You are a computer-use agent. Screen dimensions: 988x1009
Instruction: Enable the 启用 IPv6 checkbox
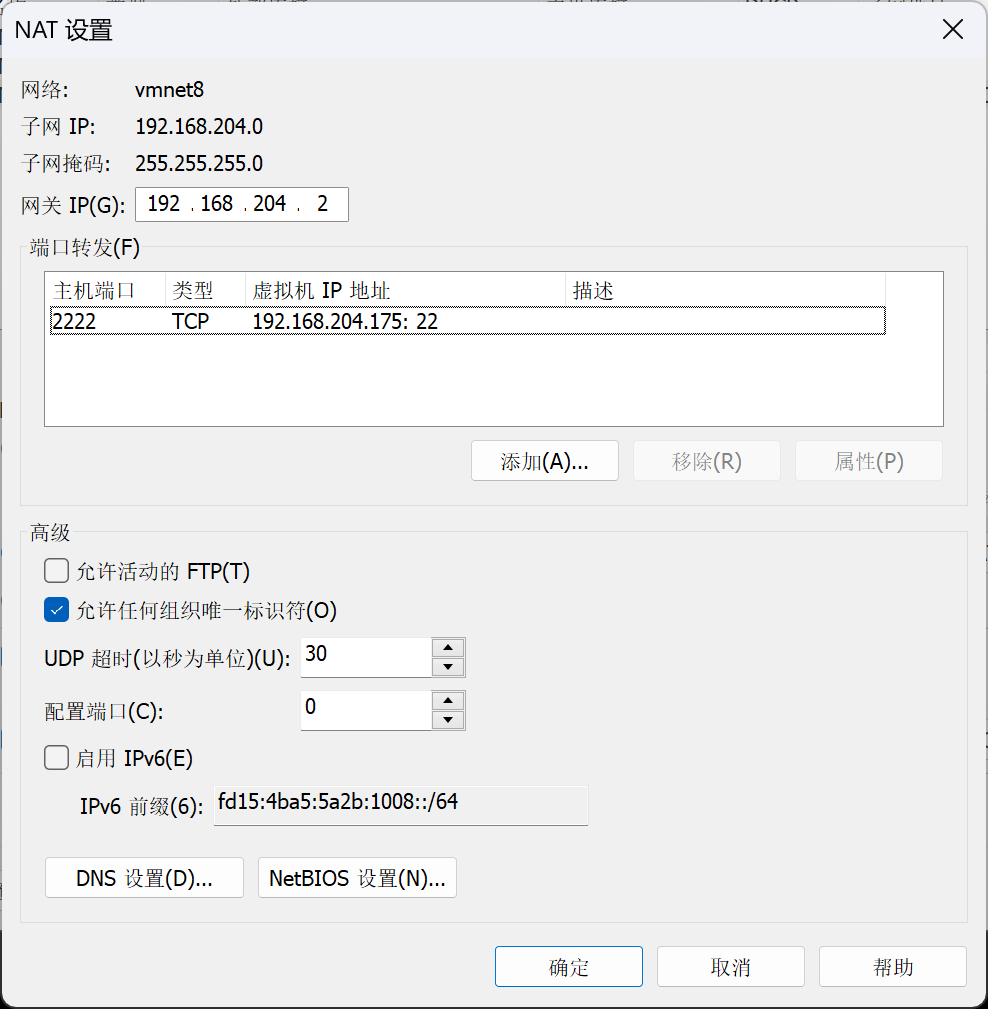point(57,758)
